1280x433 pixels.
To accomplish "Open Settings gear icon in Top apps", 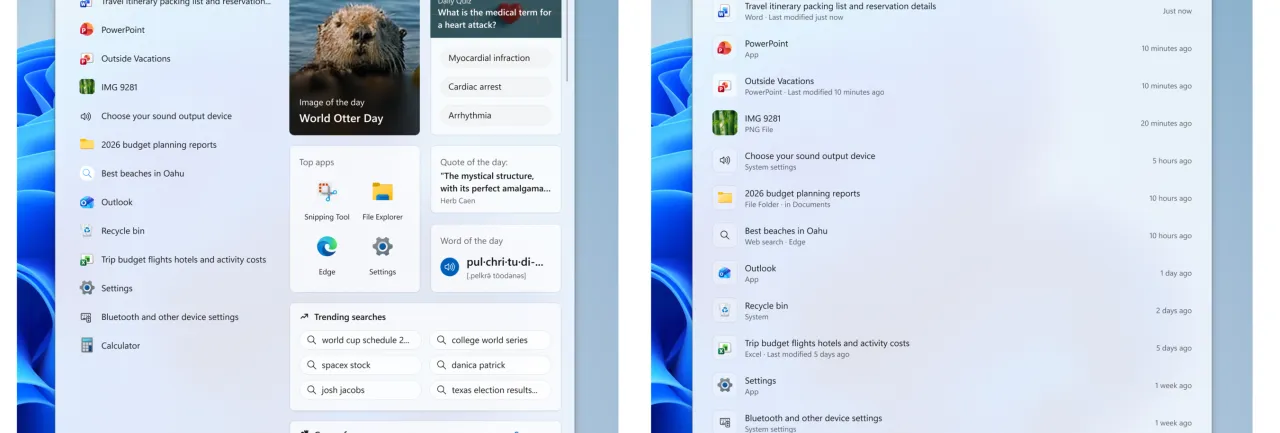I will pyautogui.click(x=382, y=246).
